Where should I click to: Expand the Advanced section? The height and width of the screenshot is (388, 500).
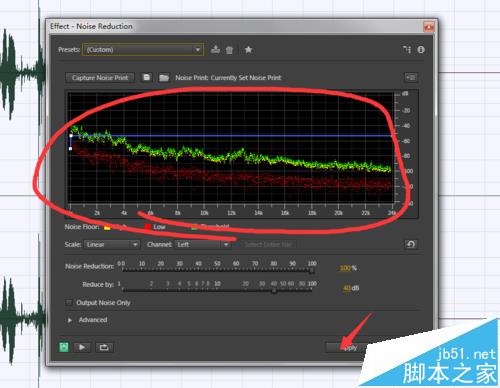(x=70, y=320)
